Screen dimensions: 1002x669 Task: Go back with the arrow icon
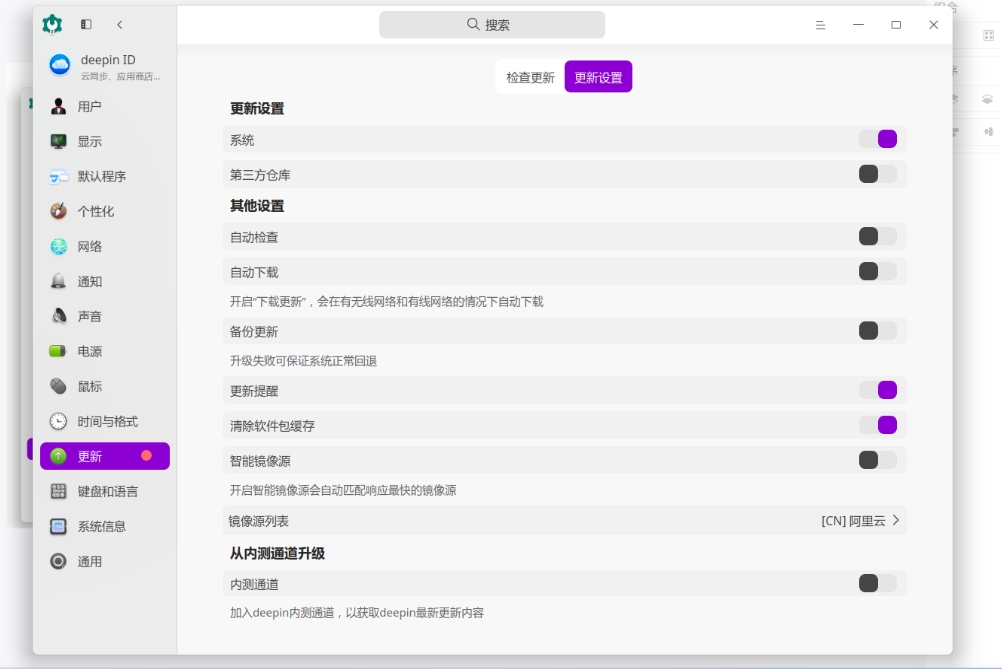pyautogui.click(x=119, y=24)
